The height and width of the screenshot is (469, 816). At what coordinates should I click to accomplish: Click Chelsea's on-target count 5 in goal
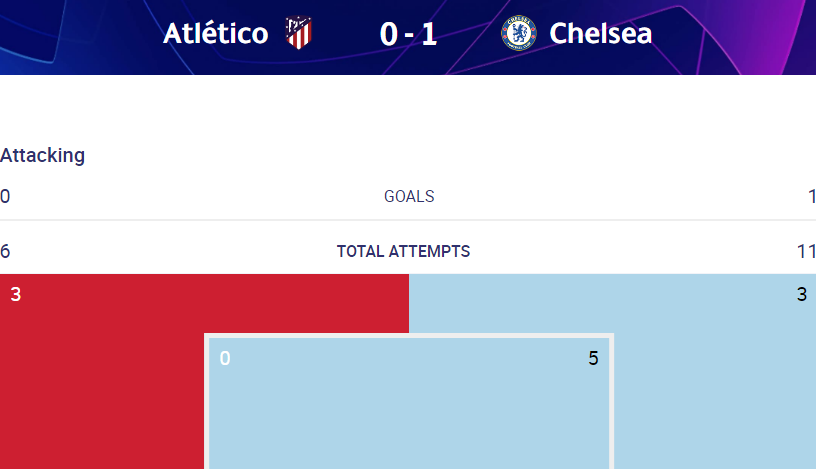pyautogui.click(x=593, y=358)
